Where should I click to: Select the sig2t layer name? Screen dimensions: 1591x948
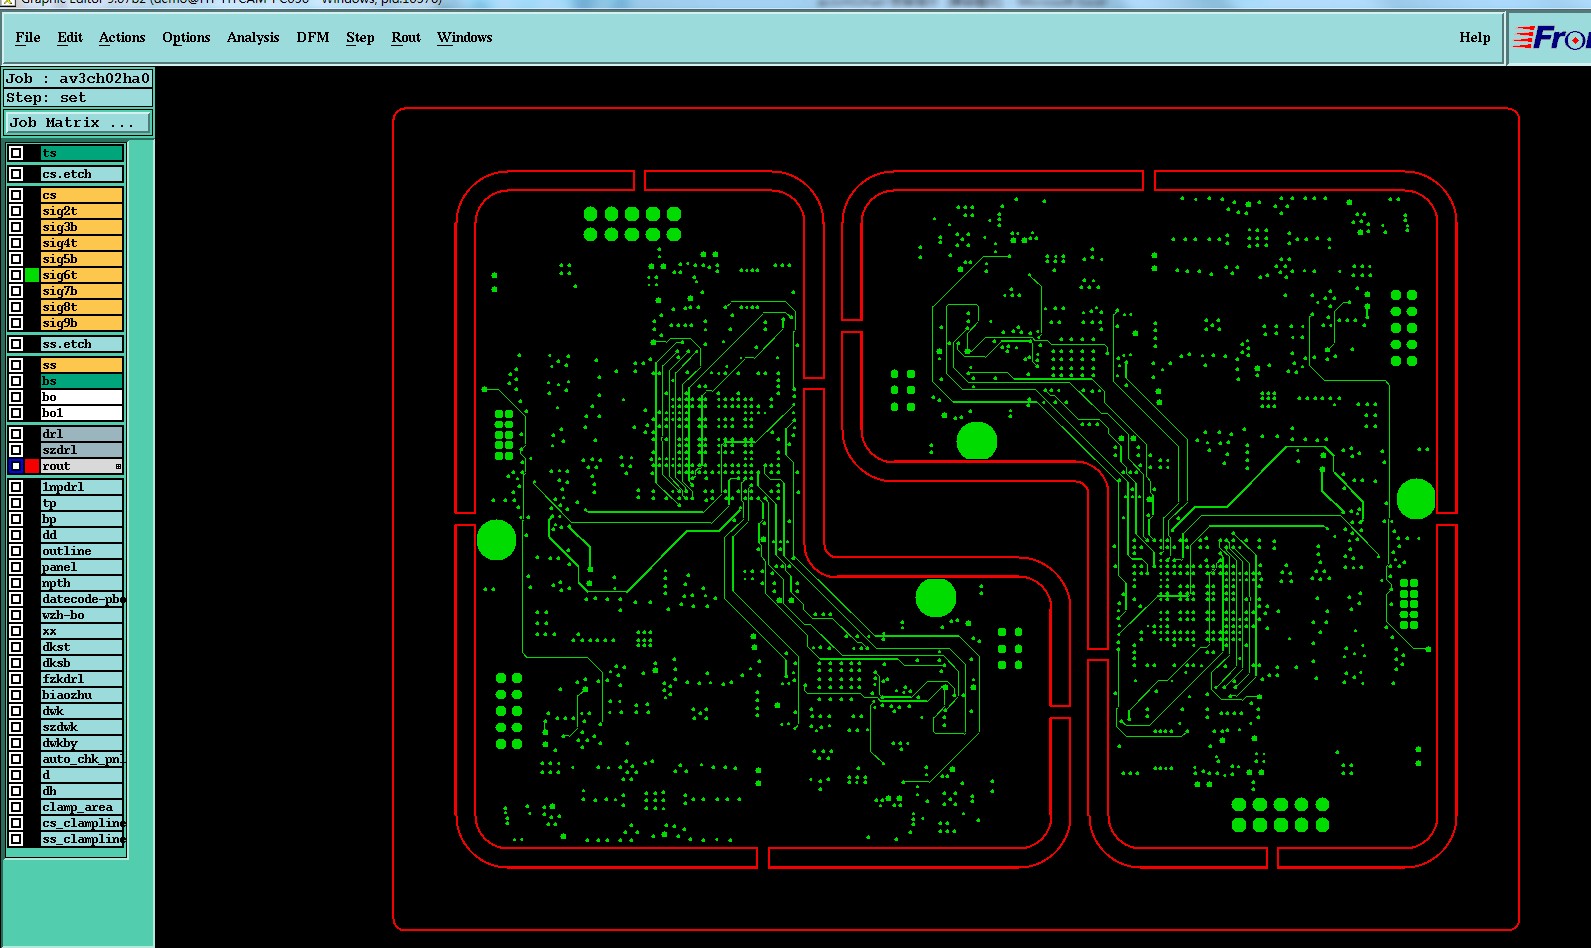[82, 211]
